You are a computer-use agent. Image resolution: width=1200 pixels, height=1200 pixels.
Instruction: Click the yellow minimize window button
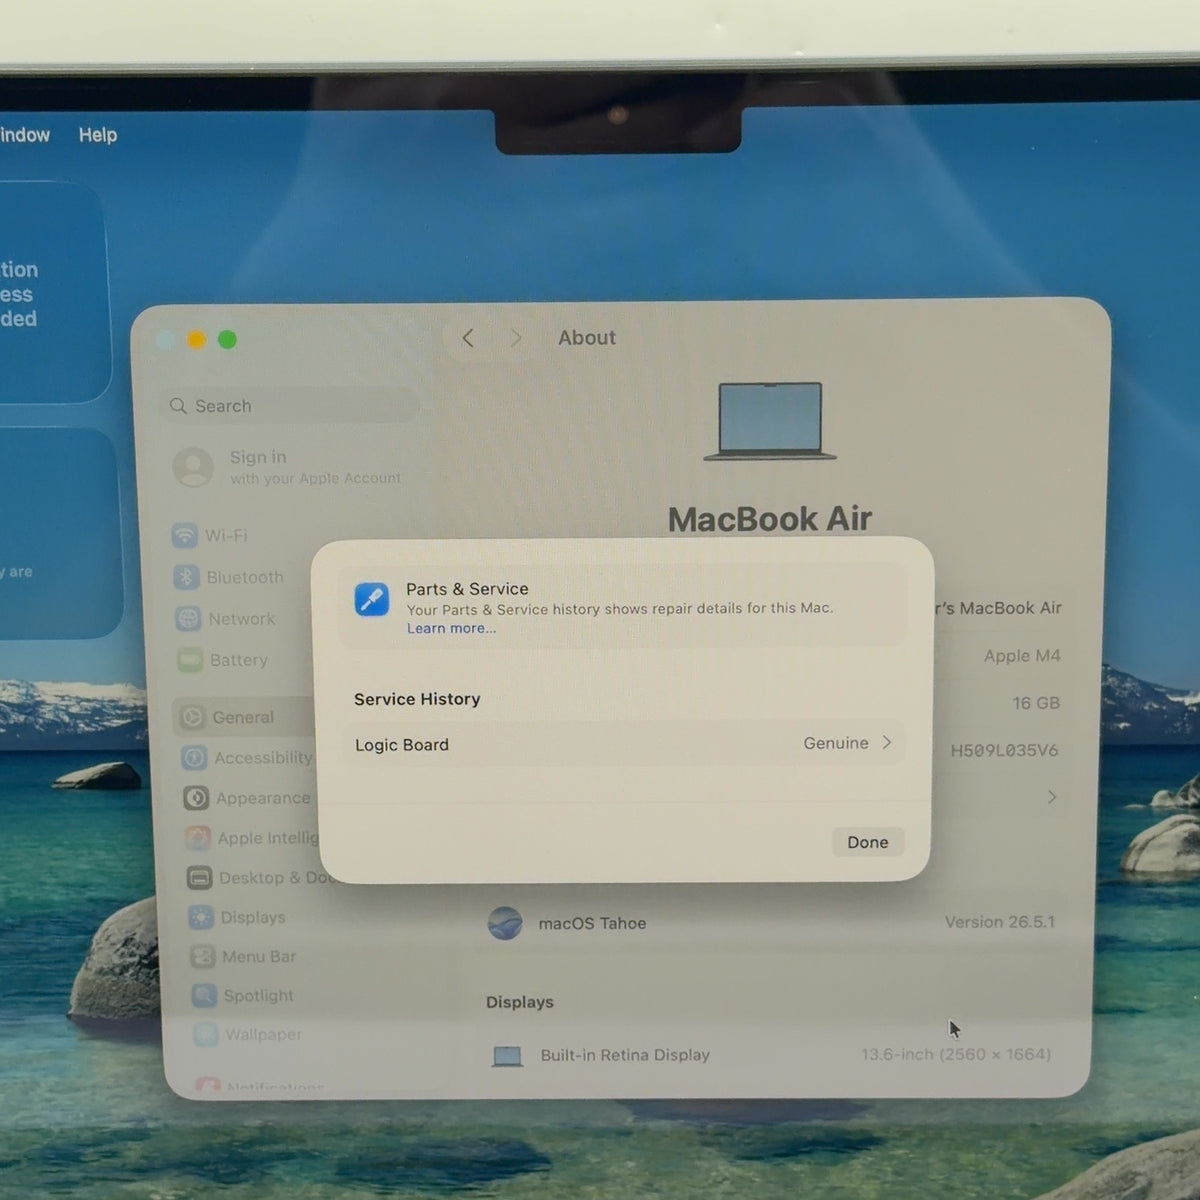197,340
